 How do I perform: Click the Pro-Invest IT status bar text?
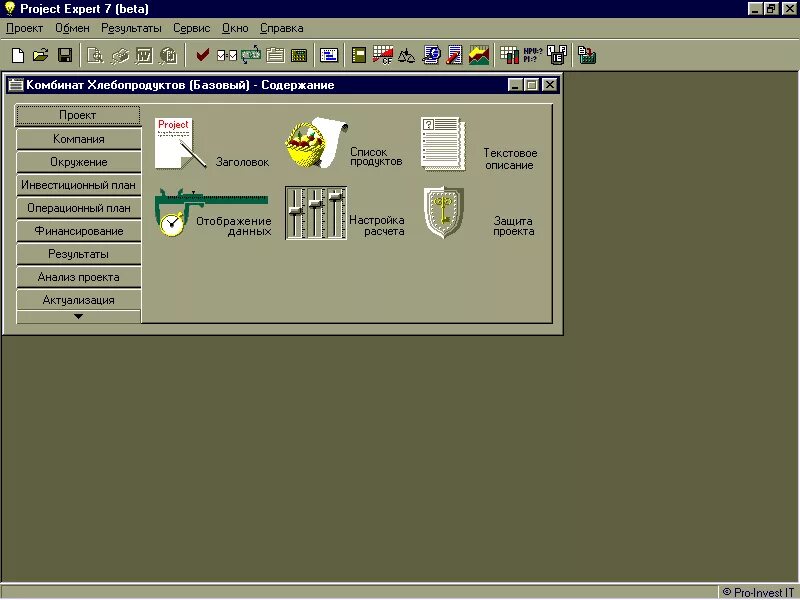[x=758, y=592]
